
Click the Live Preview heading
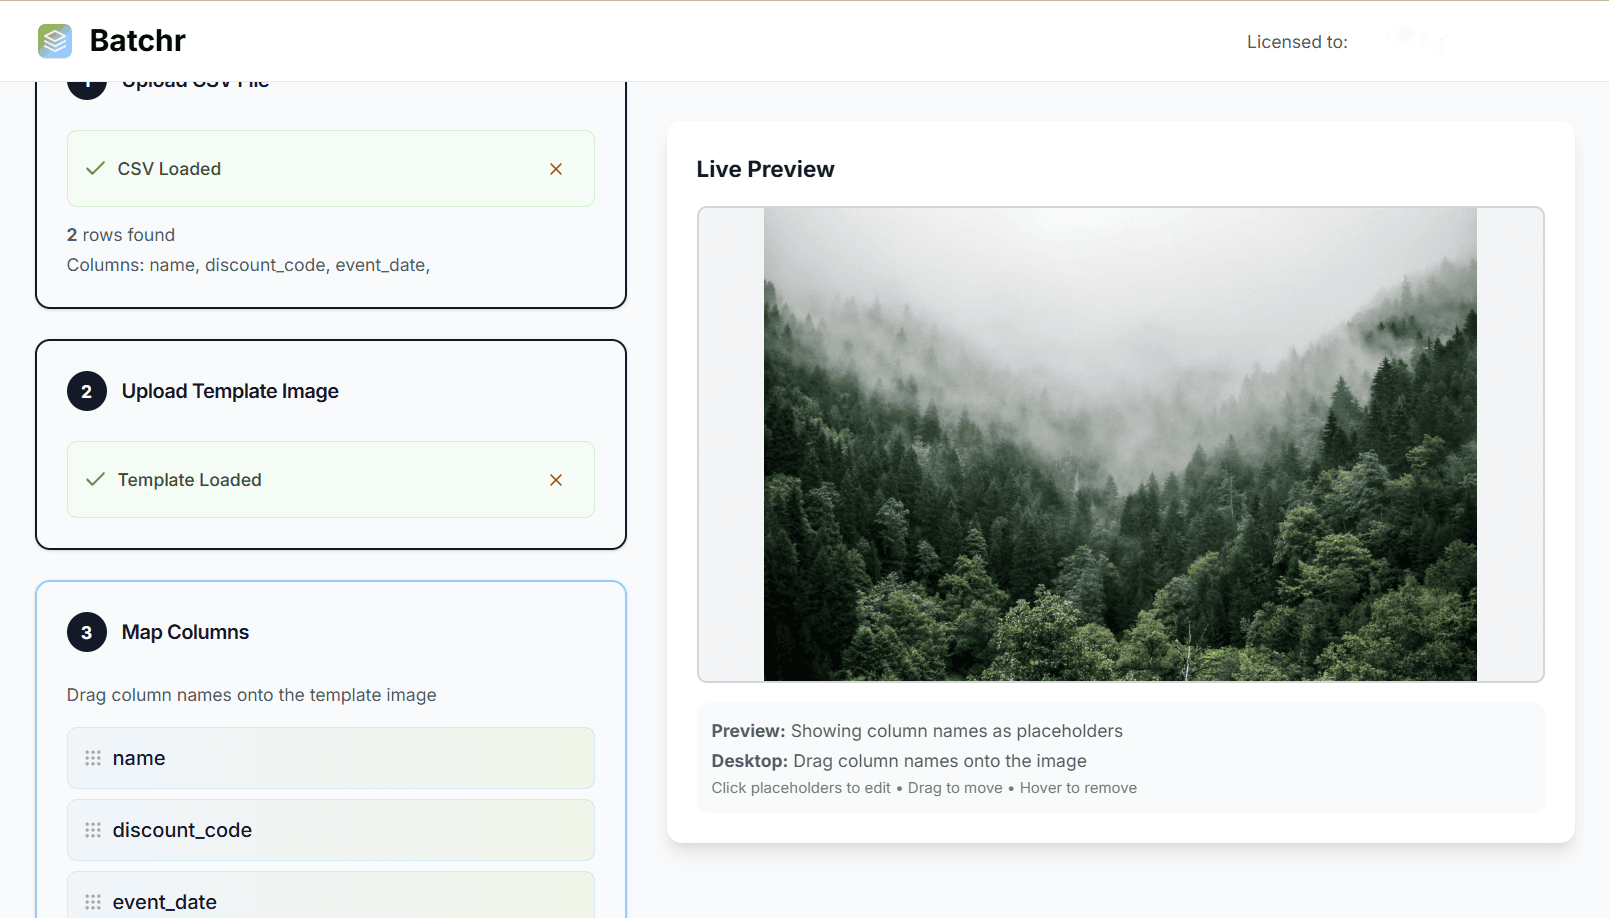coord(765,168)
